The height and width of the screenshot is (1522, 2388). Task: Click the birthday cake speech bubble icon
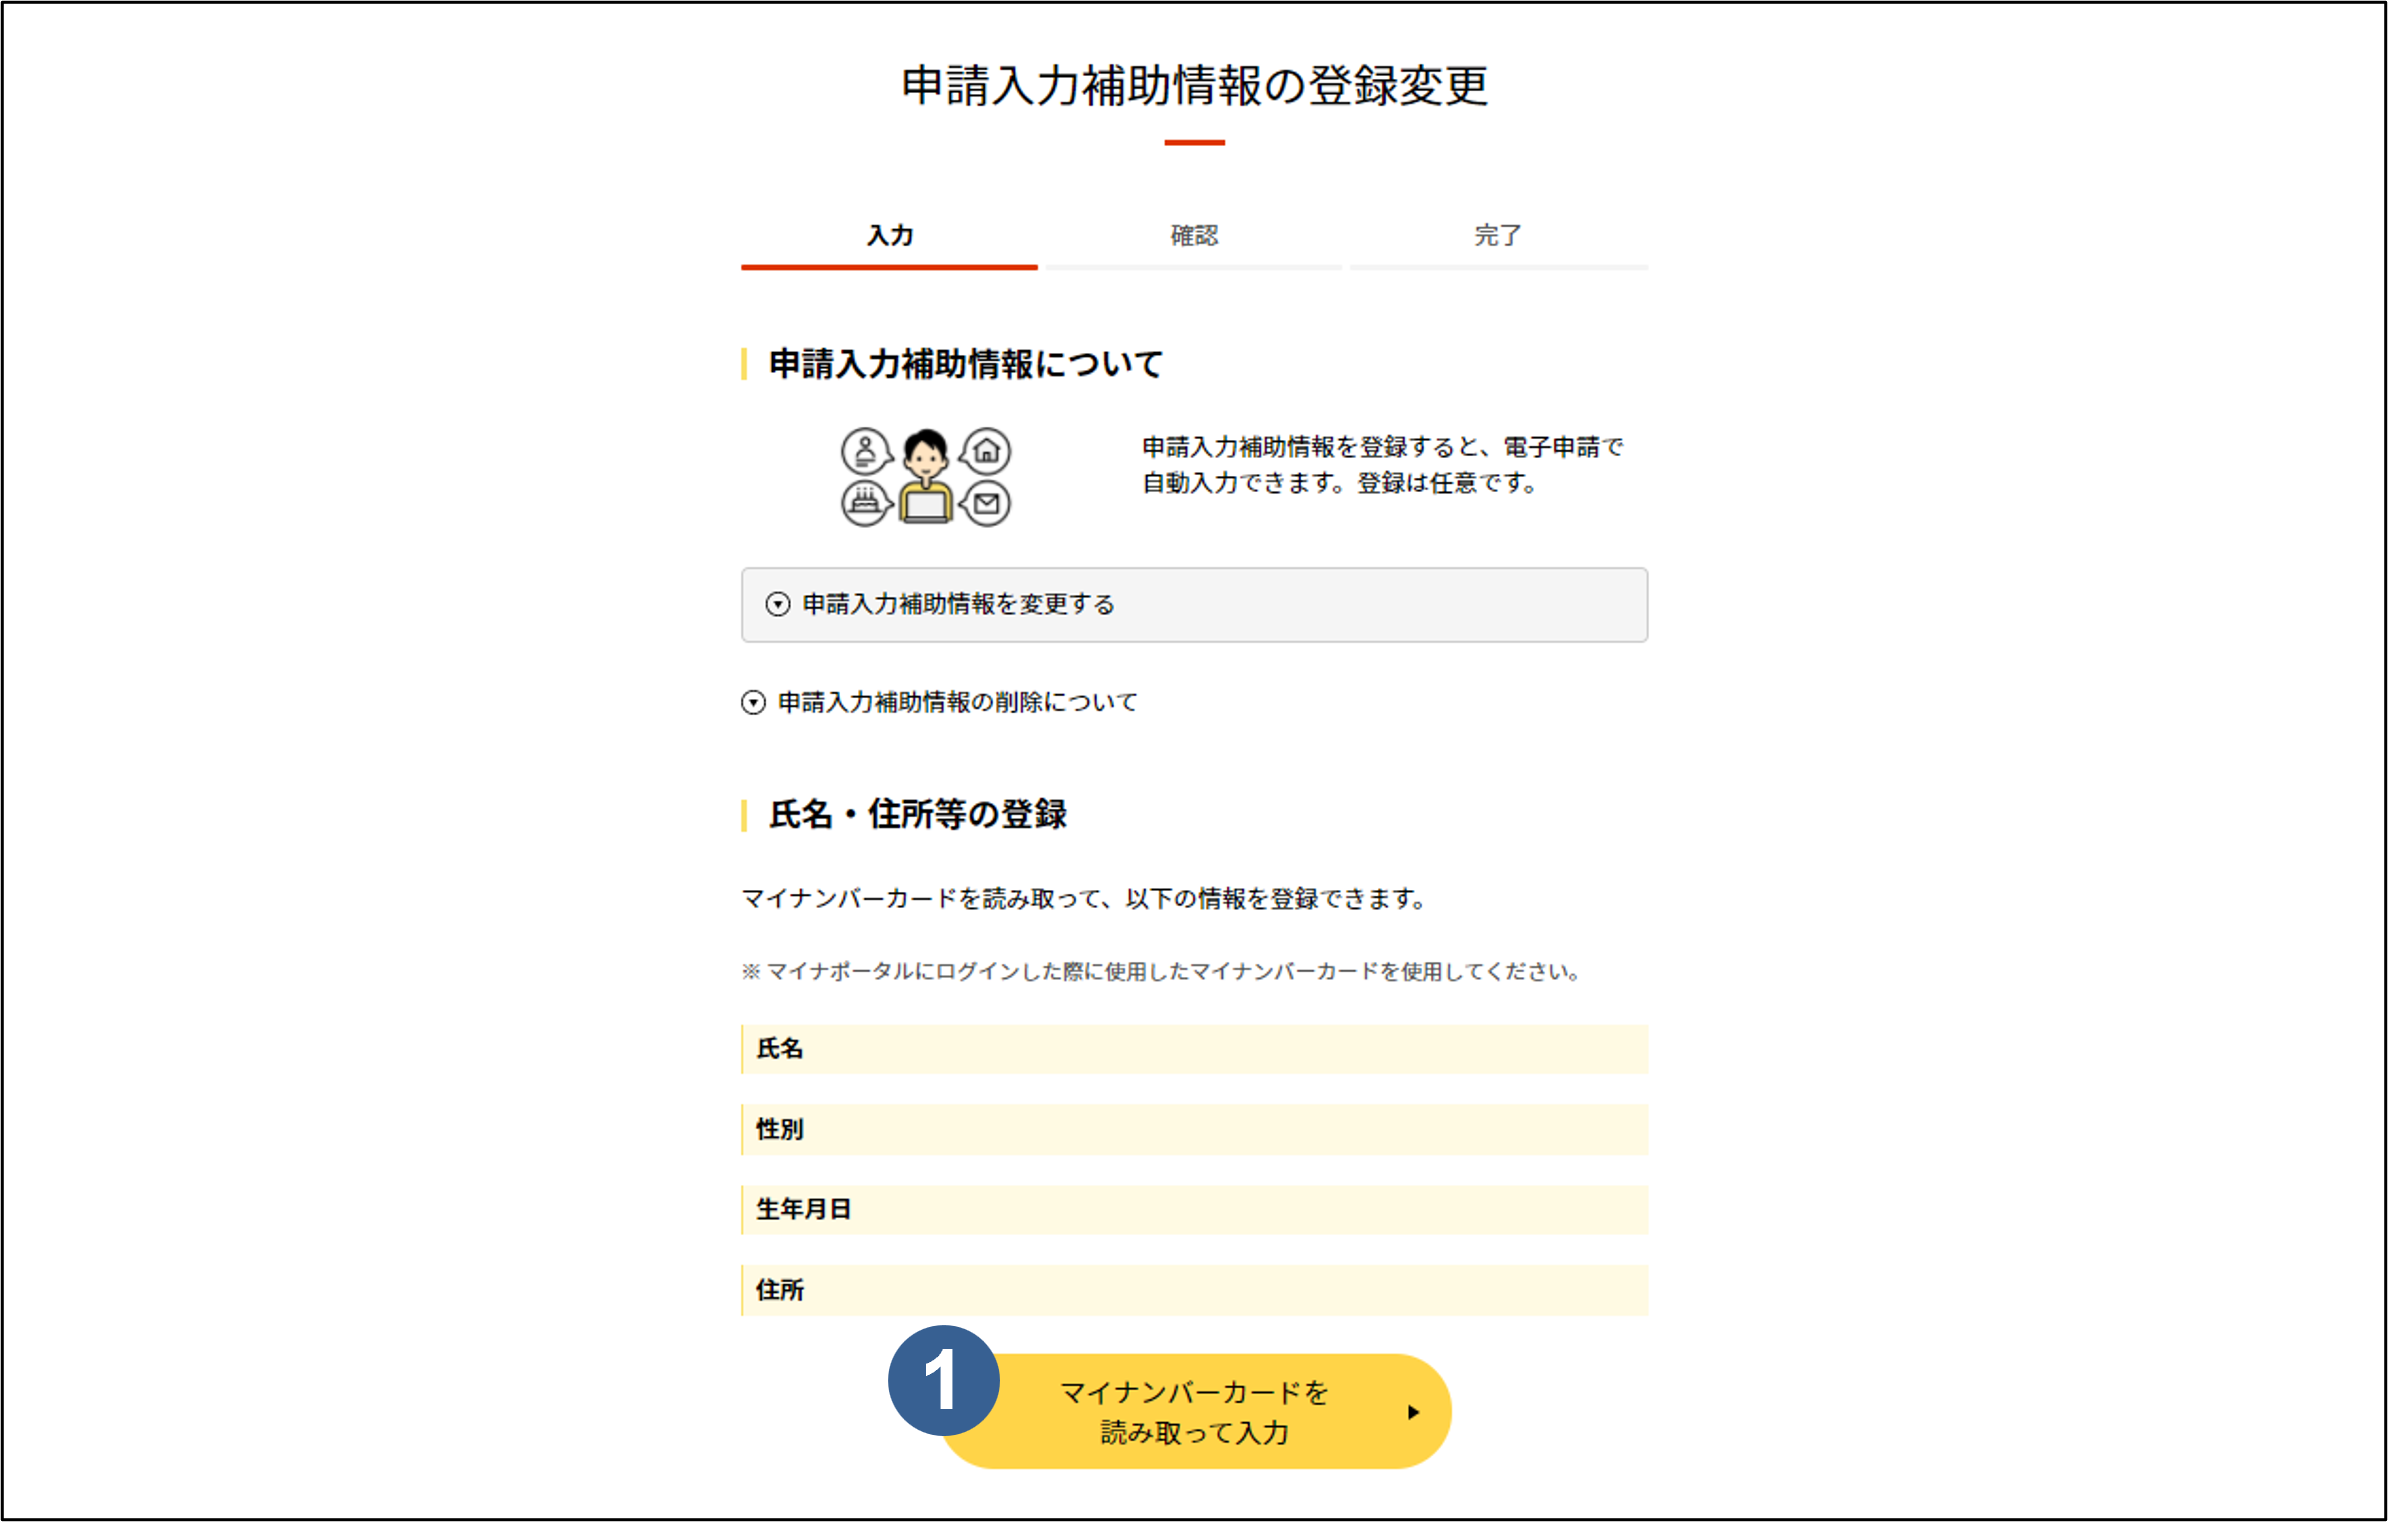[x=866, y=503]
